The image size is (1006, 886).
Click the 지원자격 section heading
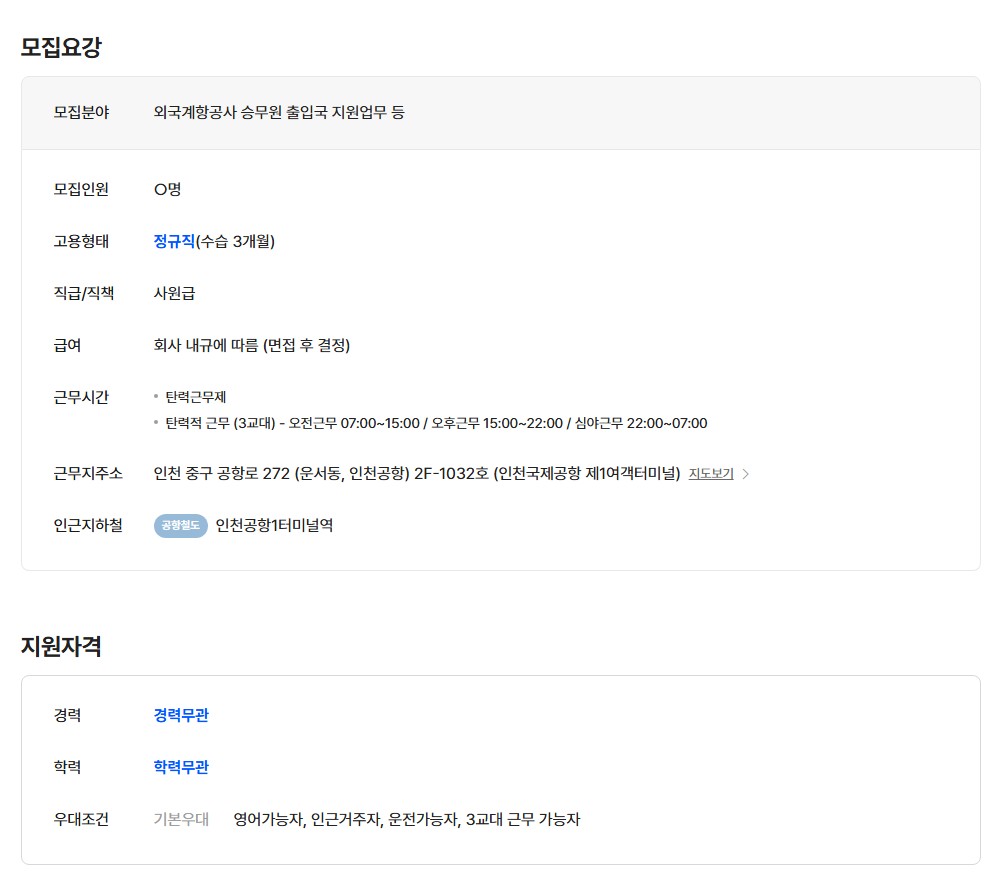click(x=61, y=646)
